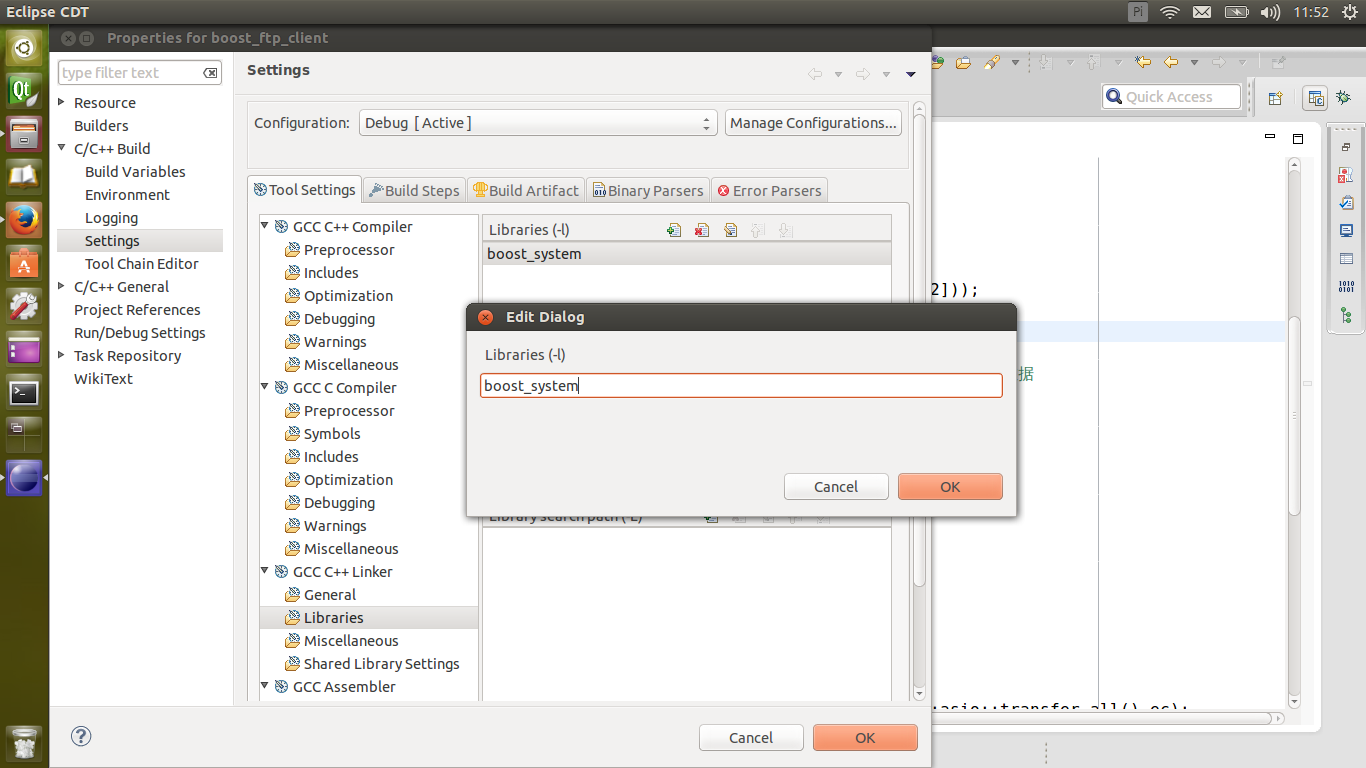Select Shared Library Settings under C++ Linker
This screenshot has height=768, width=1366.
[x=381, y=664]
